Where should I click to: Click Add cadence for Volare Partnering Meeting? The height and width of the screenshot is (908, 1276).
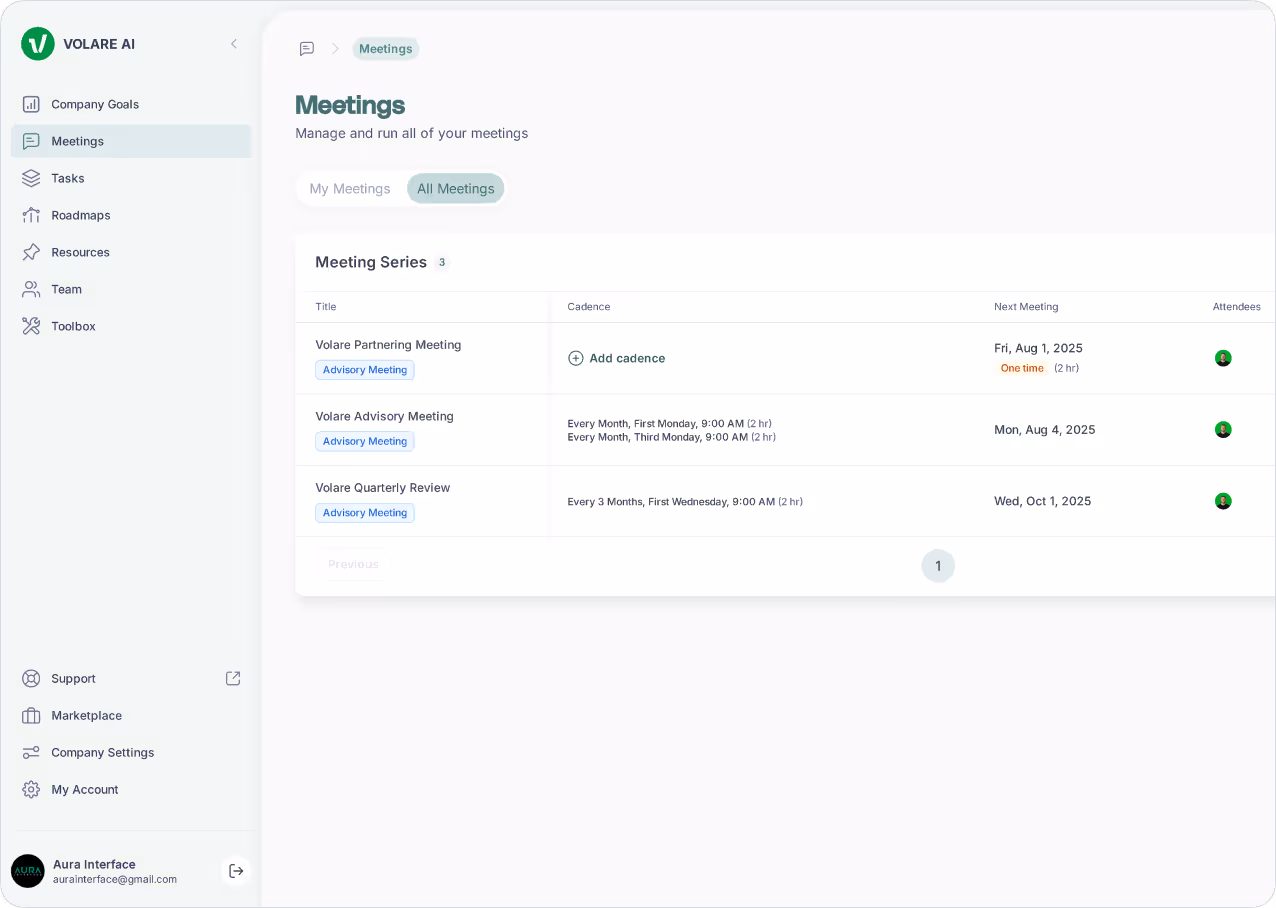pyautogui.click(x=616, y=357)
